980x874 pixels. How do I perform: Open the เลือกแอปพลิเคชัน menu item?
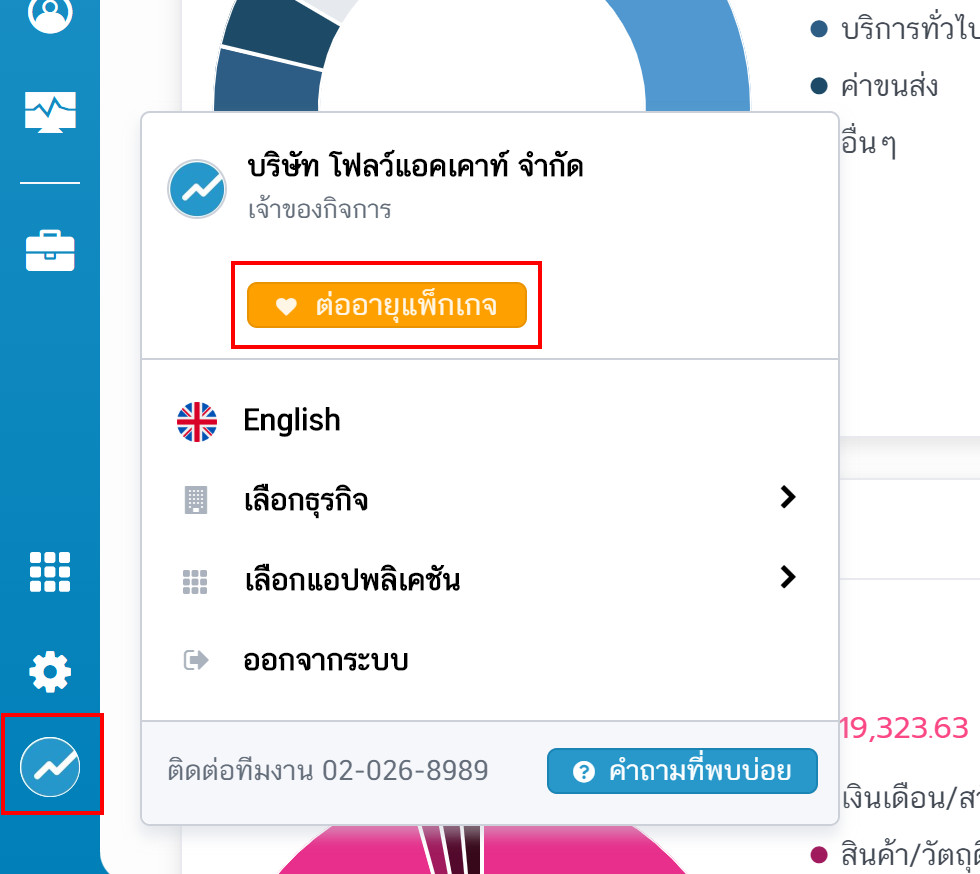490,580
